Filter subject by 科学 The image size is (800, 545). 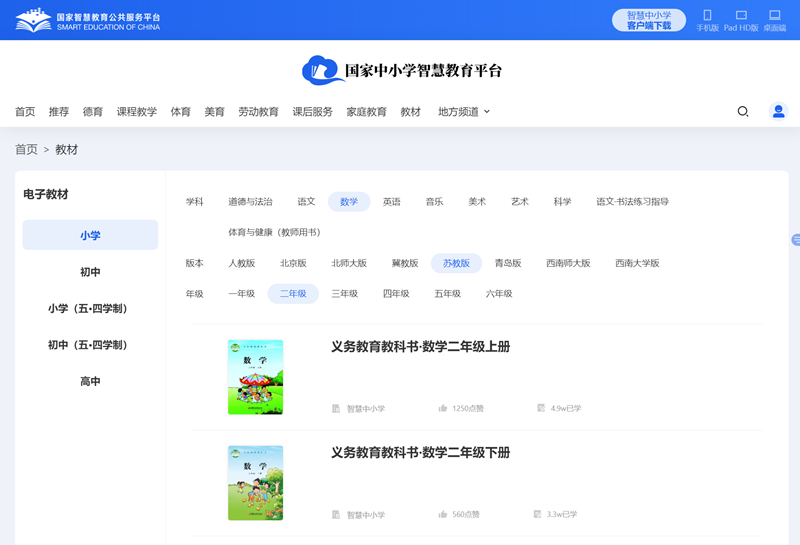[562, 202]
